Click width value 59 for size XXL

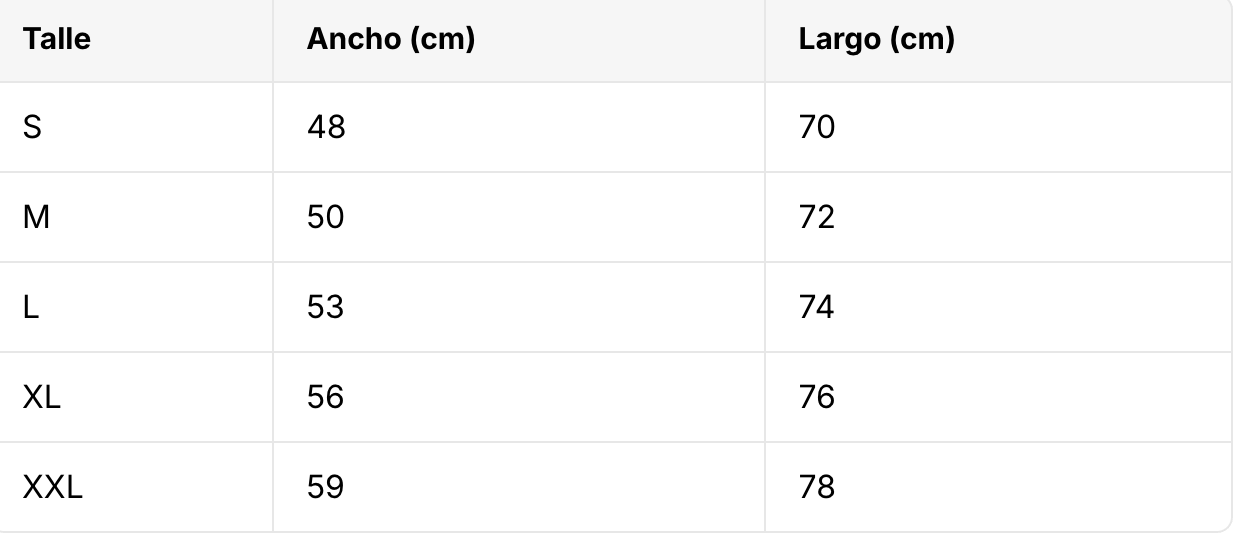click(x=326, y=487)
